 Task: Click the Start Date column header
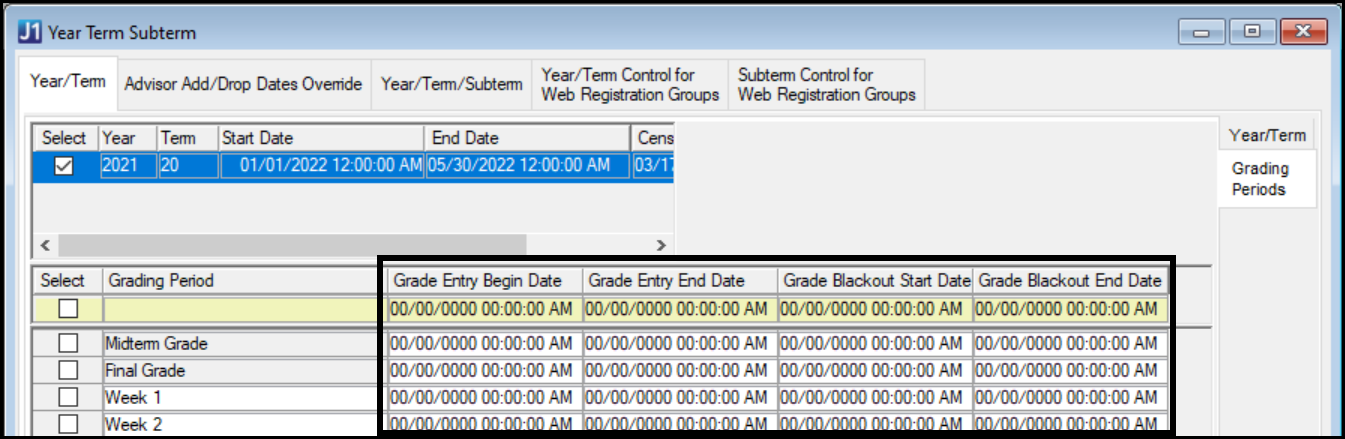click(x=321, y=138)
